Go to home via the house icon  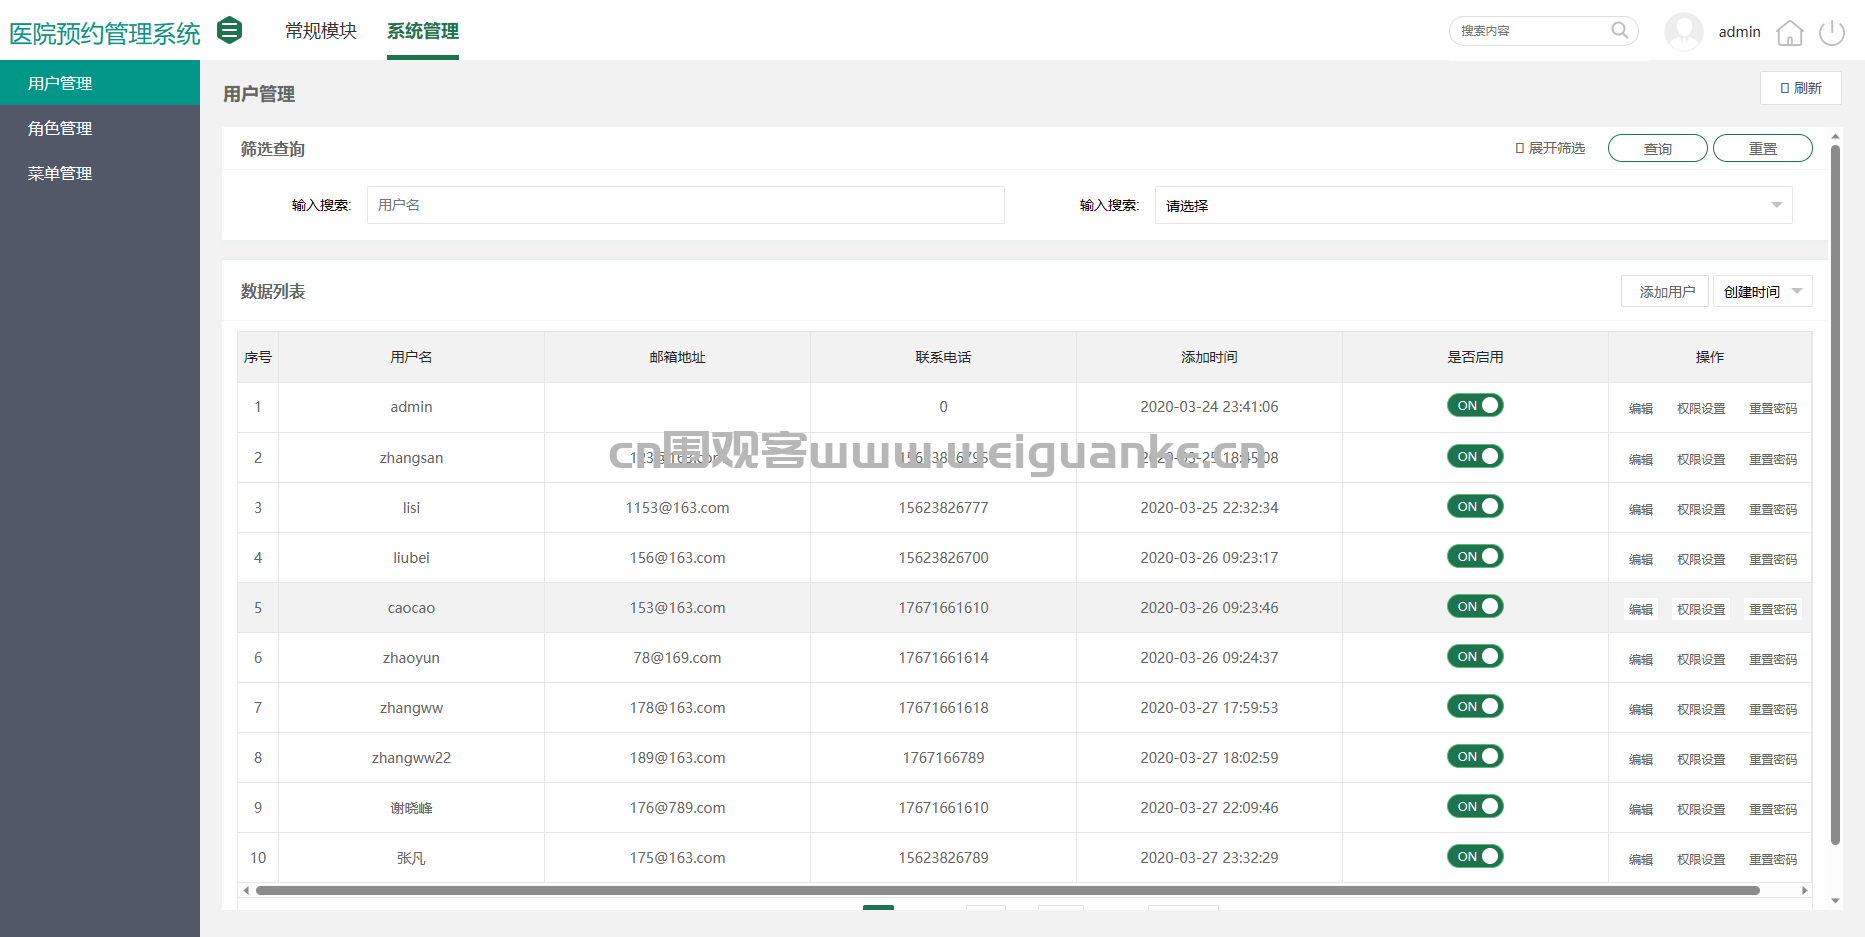pos(1790,33)
